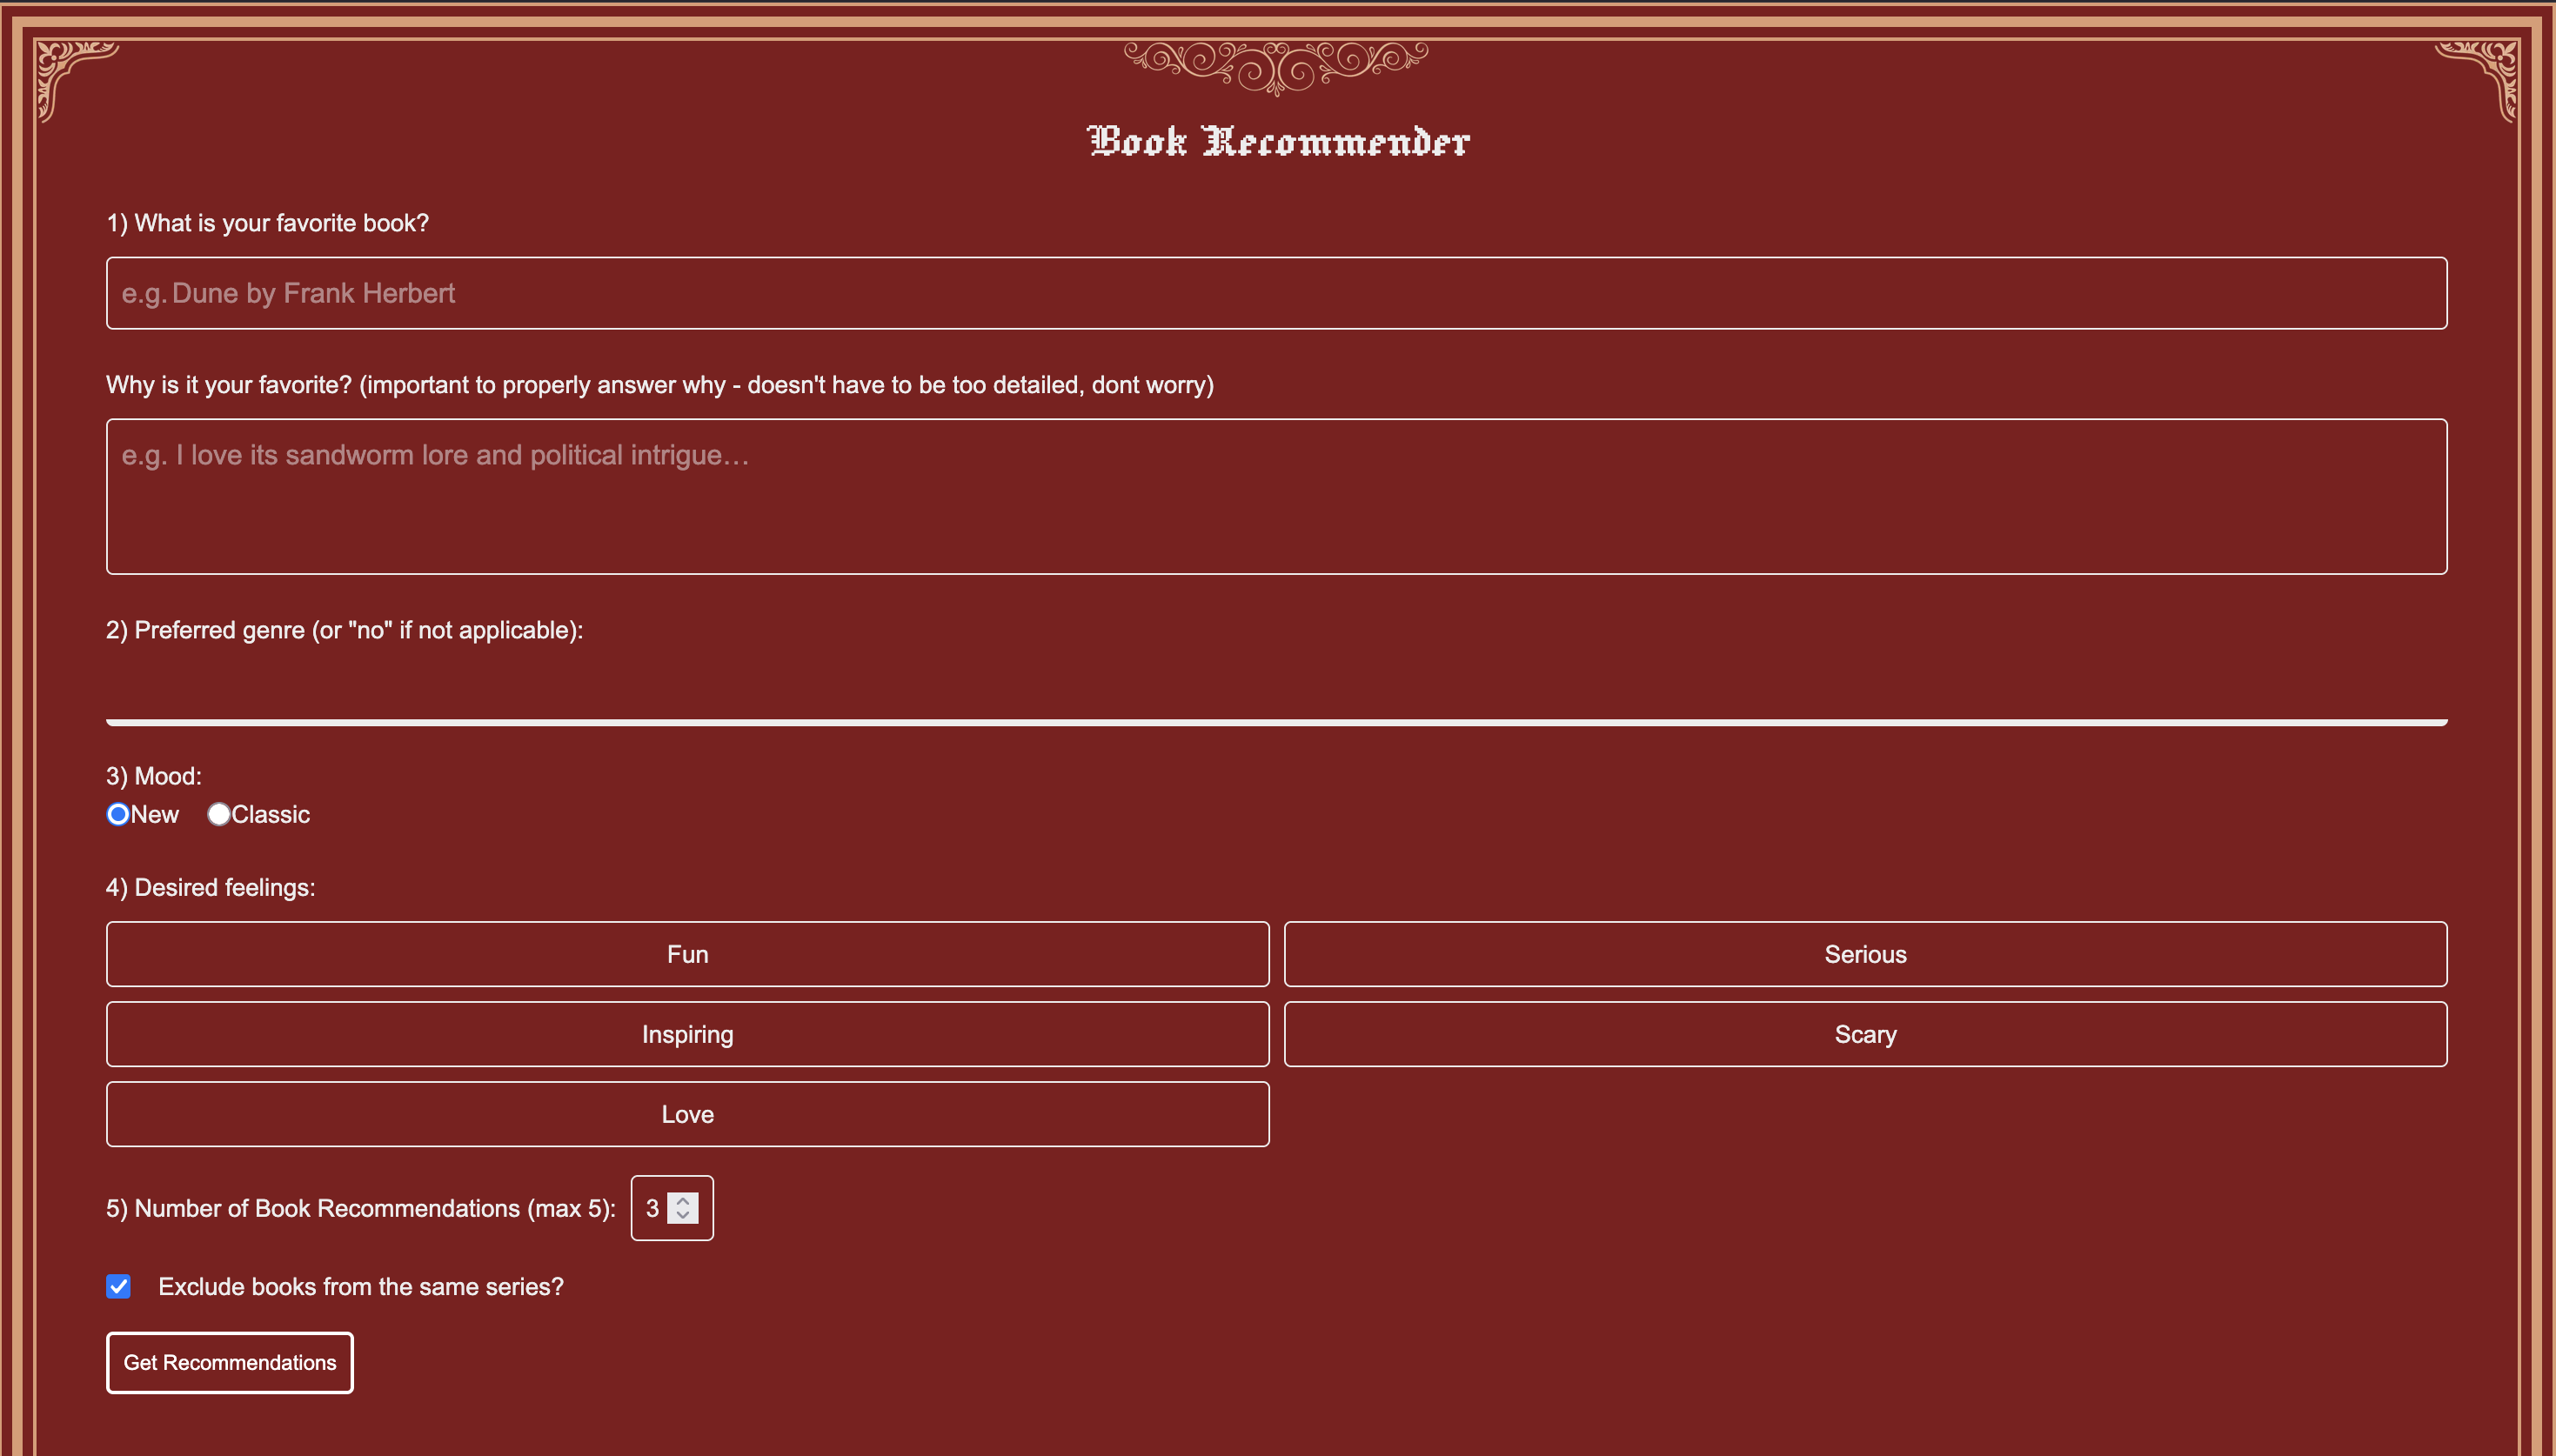Uncheck Exclude books from same series
Viewport: 2556px width, 1456px height.
118,1286
